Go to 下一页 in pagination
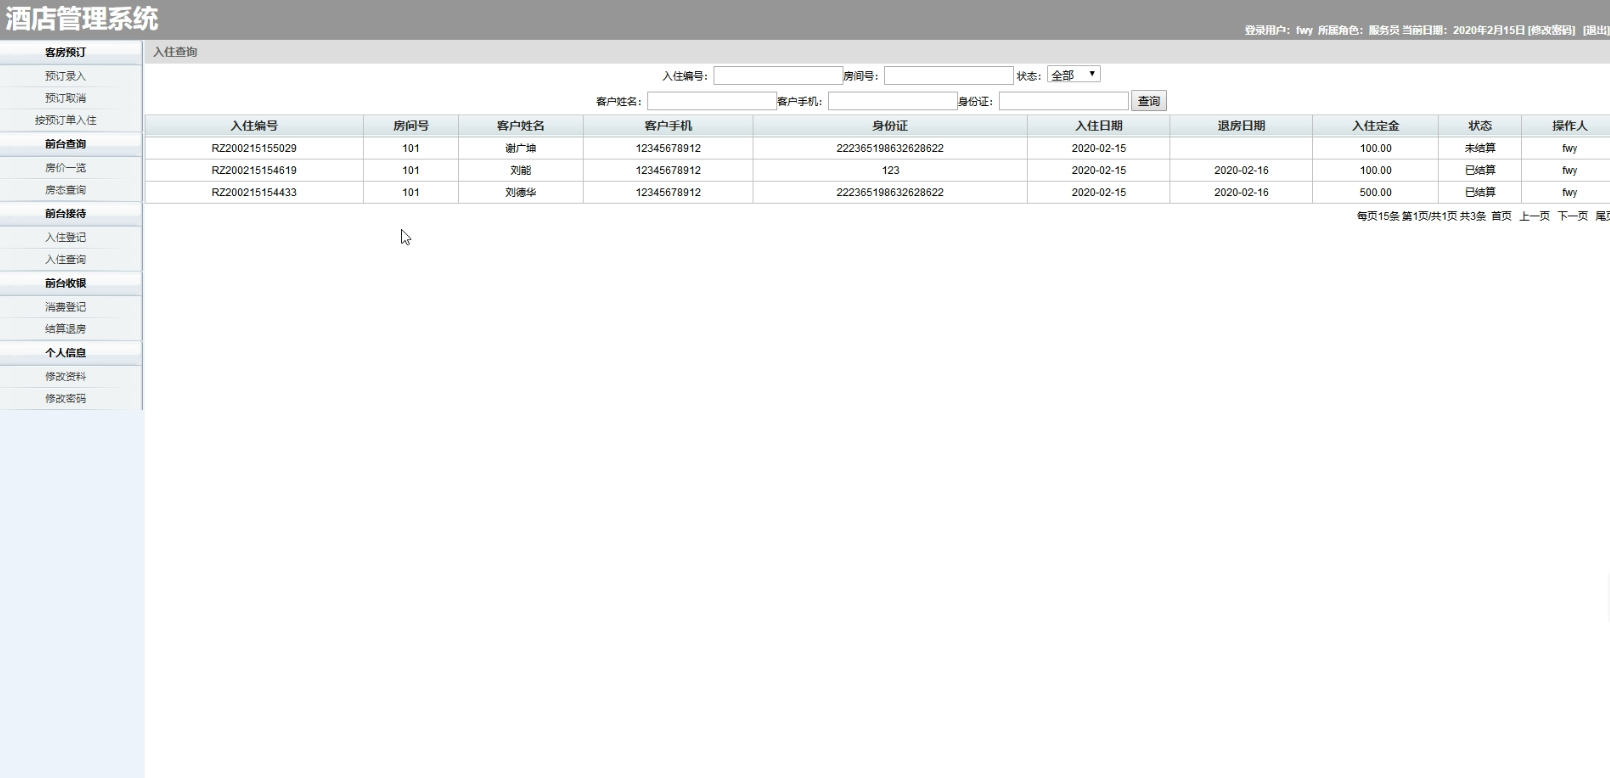This screenshot has height=778, width=1610. tap(1572, 216)
